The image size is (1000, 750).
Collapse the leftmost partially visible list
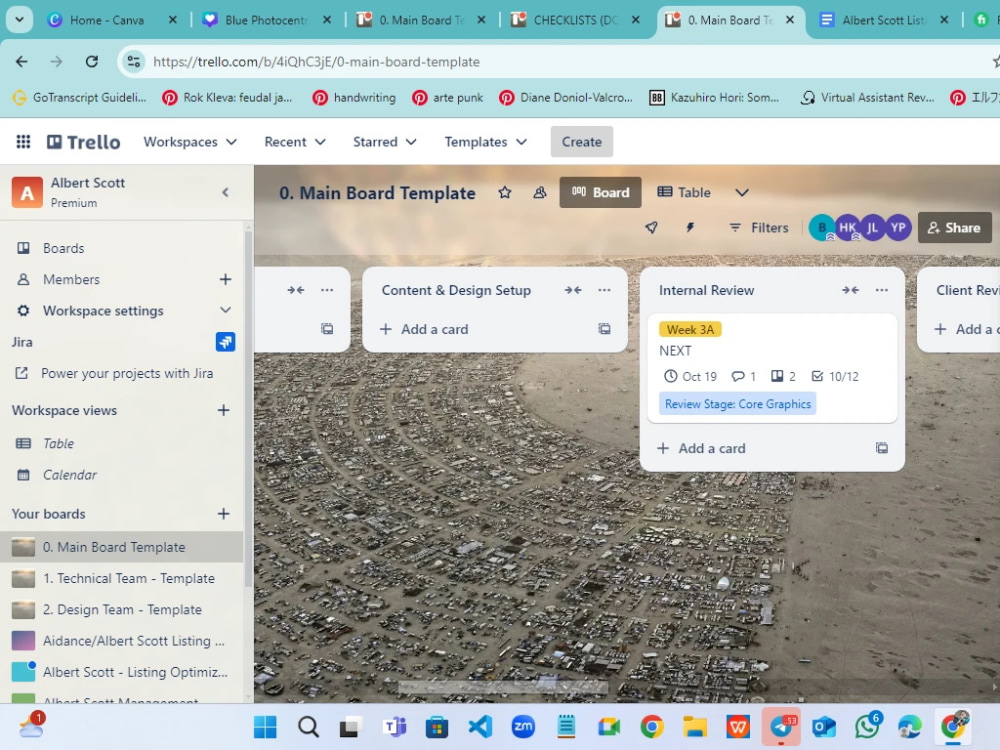tap(295, 290)
